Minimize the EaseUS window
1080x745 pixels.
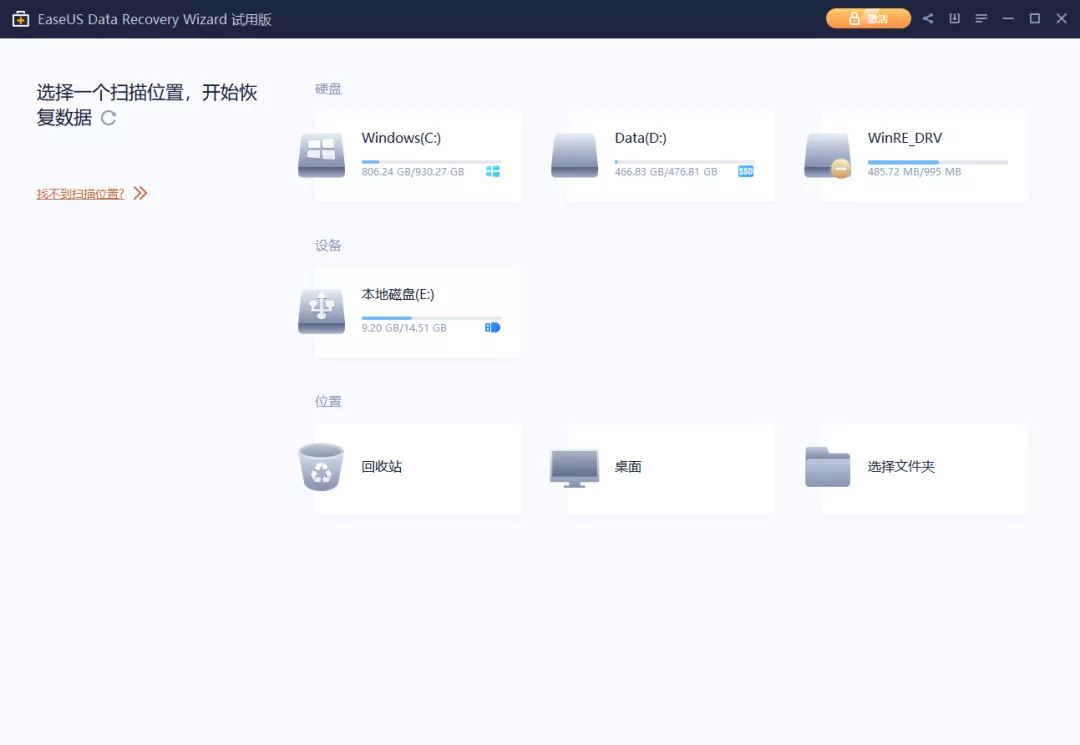tap(1008, 19)
